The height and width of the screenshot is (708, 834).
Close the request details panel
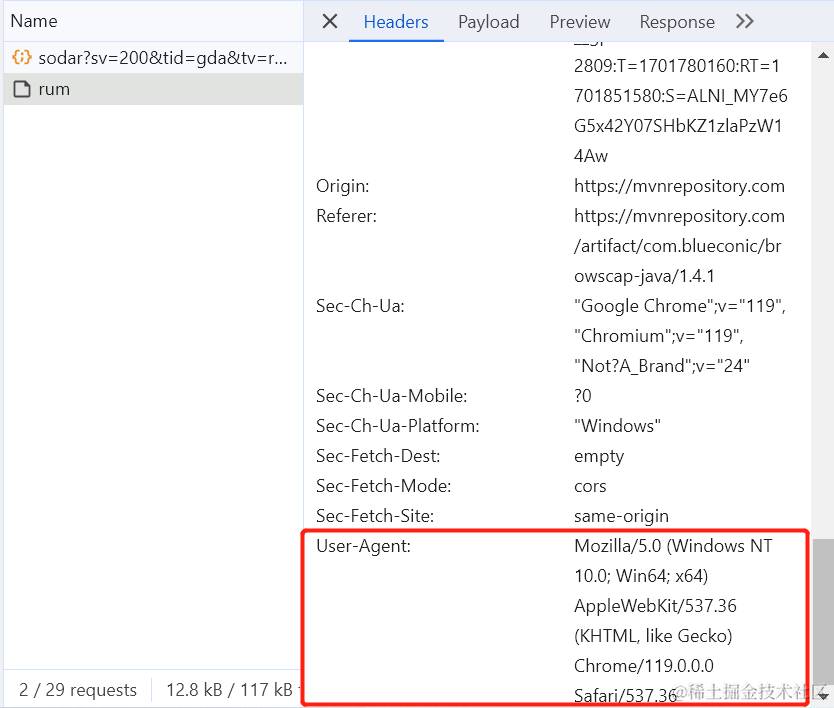click(330, 21)
